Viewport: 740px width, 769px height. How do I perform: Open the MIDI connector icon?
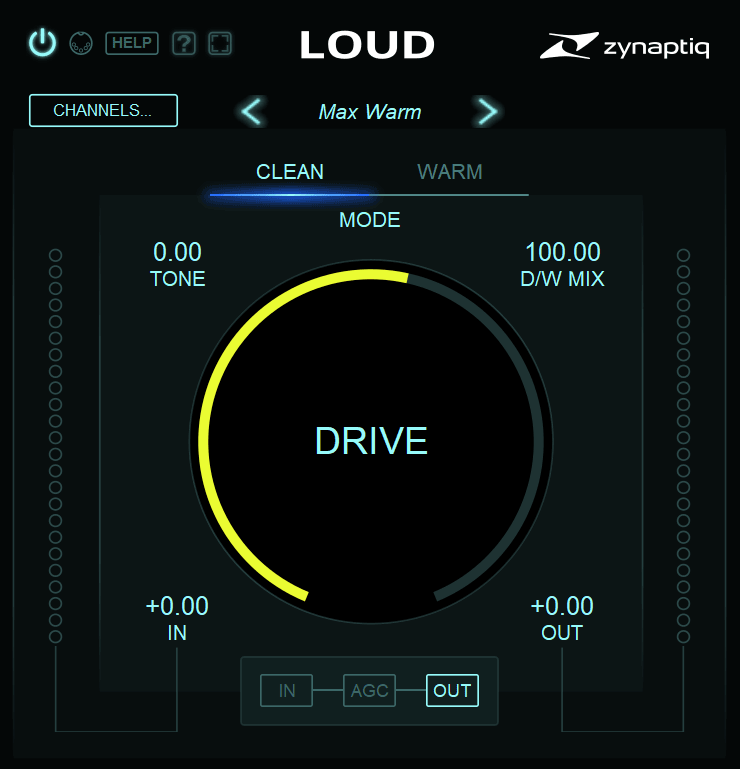click(81, 43)
